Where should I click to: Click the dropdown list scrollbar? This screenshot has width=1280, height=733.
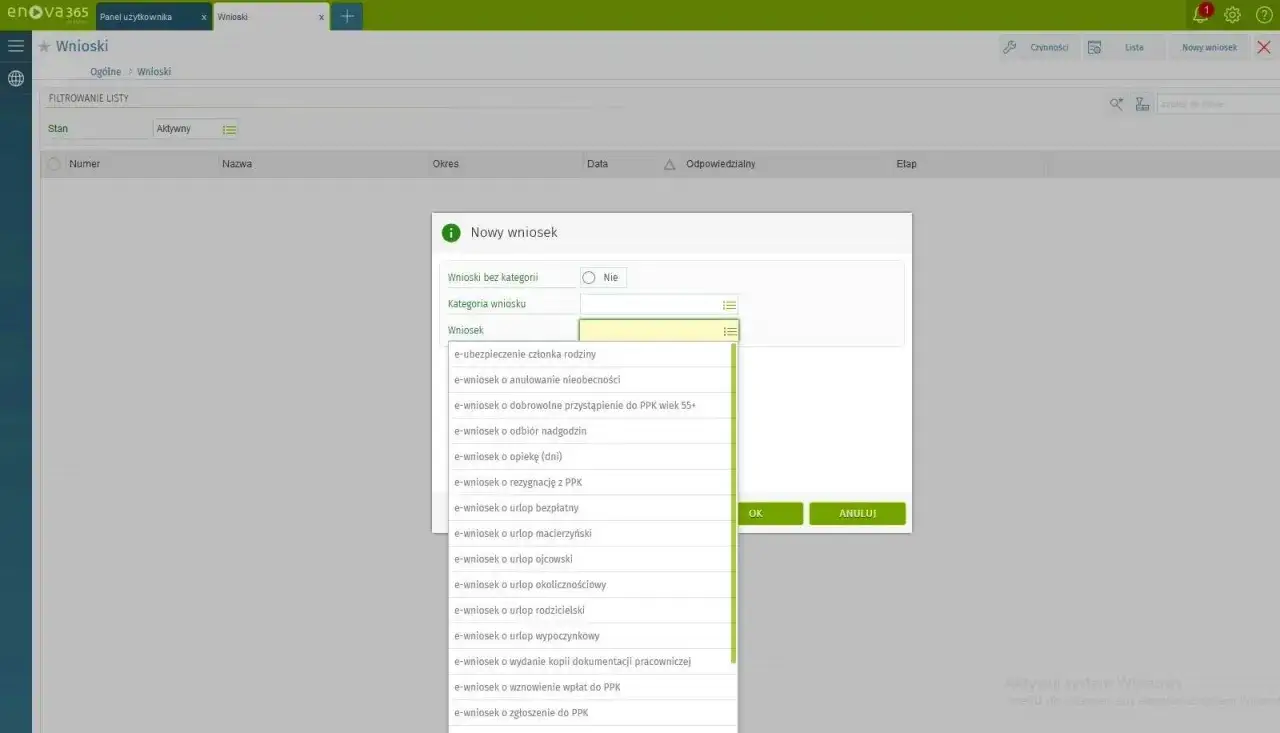(734, 503)
